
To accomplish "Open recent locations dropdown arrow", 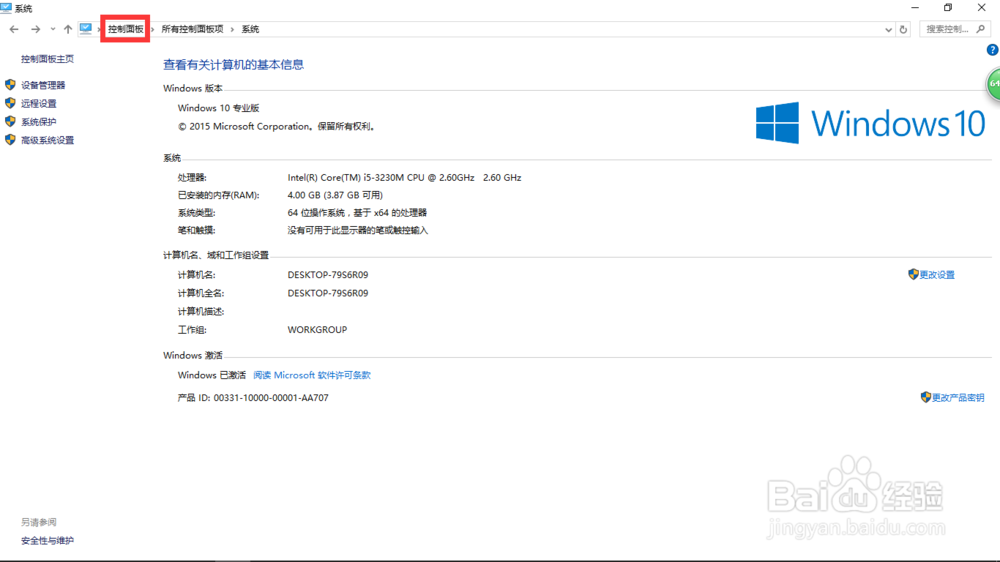I will (x=53, y=29).
